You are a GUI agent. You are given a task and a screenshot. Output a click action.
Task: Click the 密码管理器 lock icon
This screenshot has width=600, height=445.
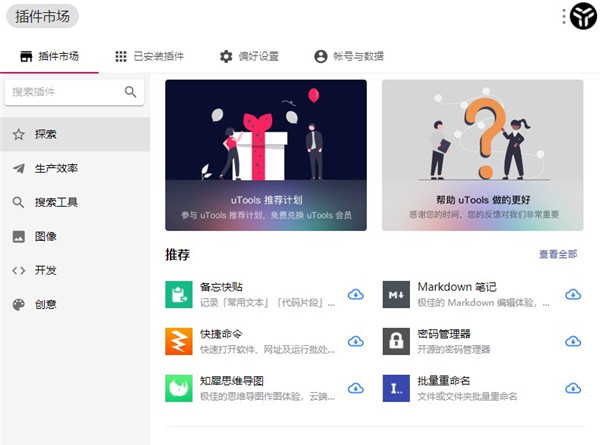(x=396, y=341)
